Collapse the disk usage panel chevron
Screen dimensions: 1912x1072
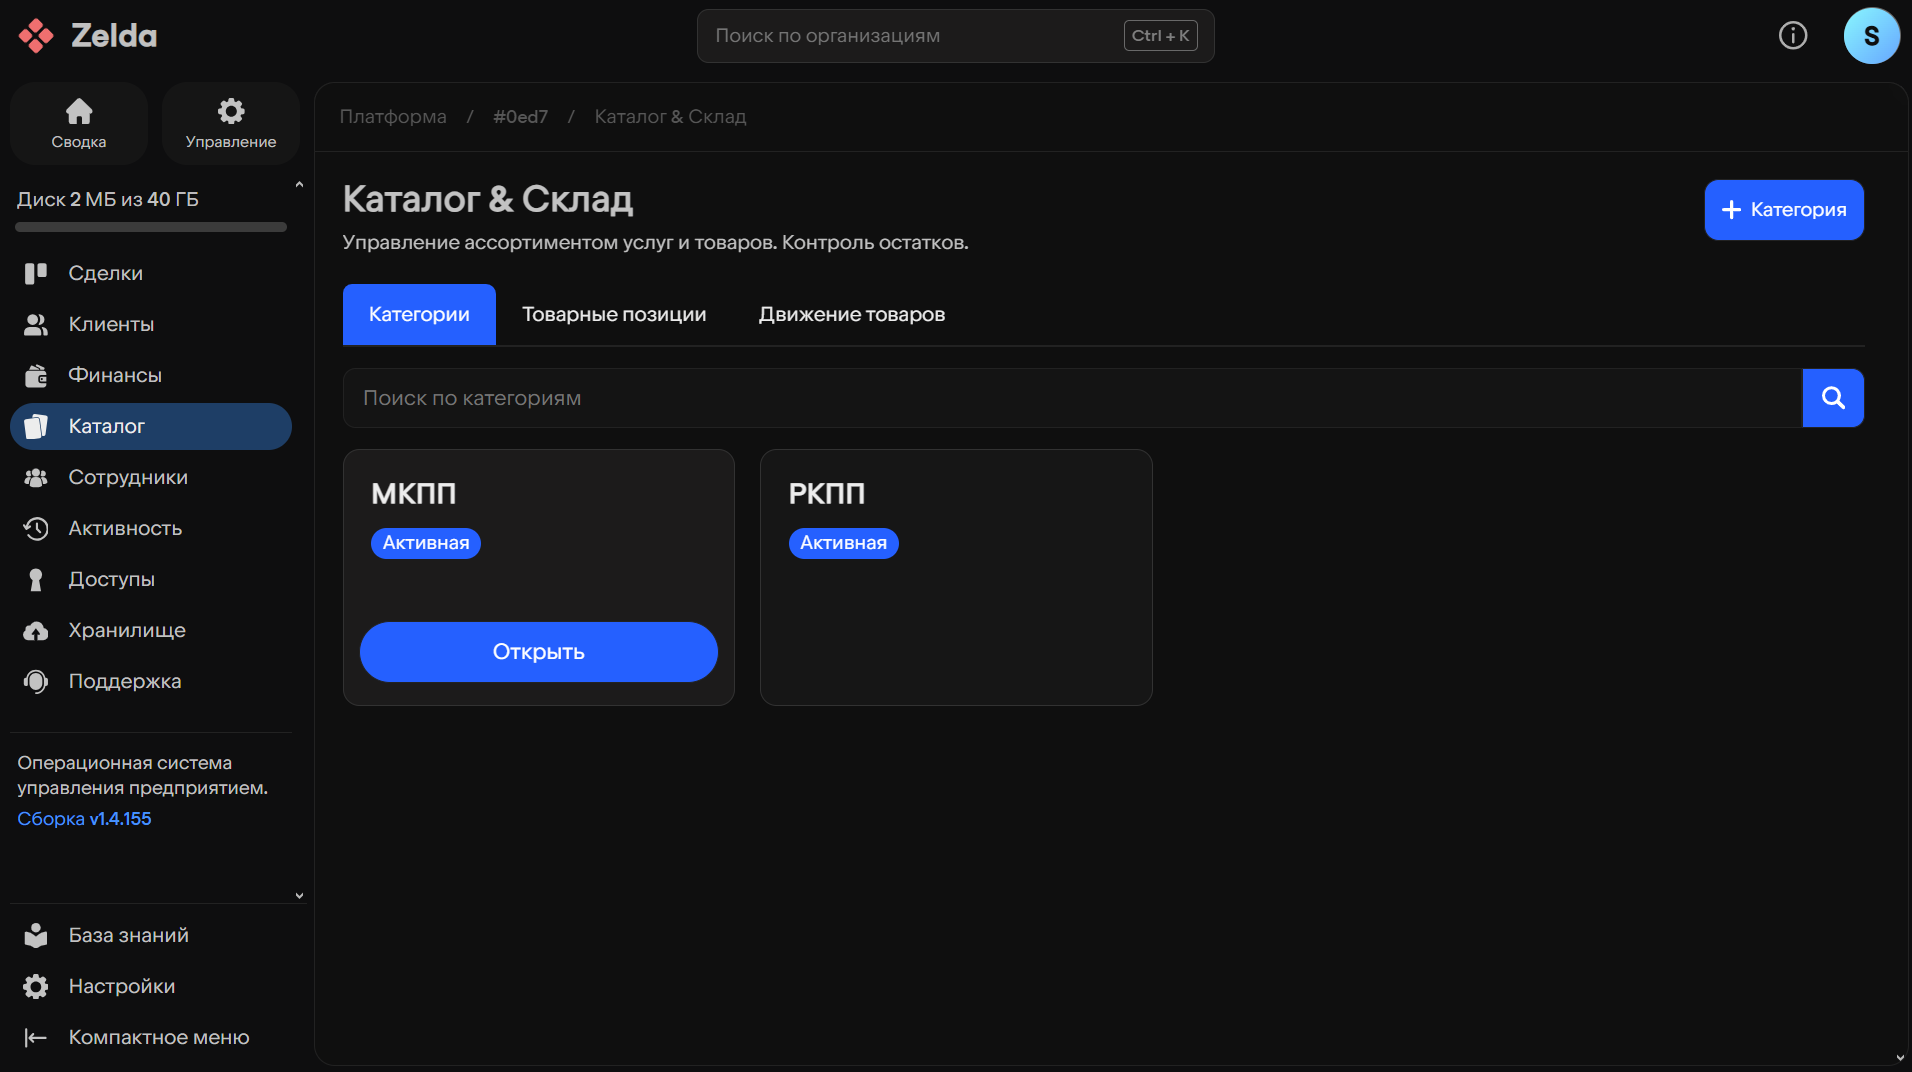tap(299, 185)
